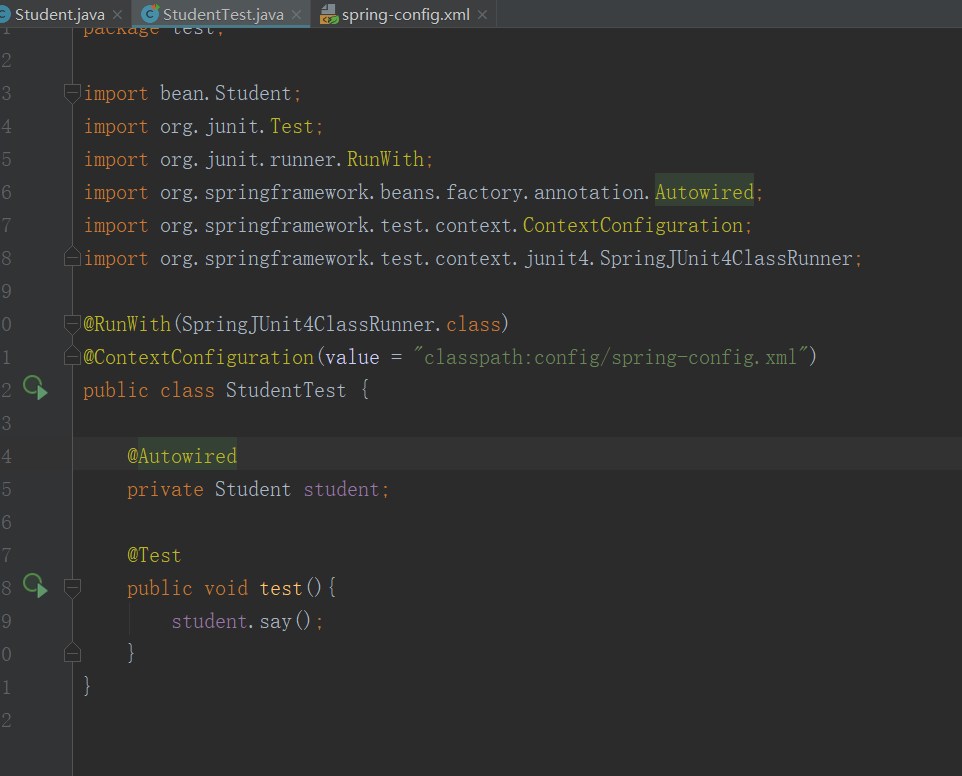Click the test method name
962x776 pixels.
pos(281,589)
